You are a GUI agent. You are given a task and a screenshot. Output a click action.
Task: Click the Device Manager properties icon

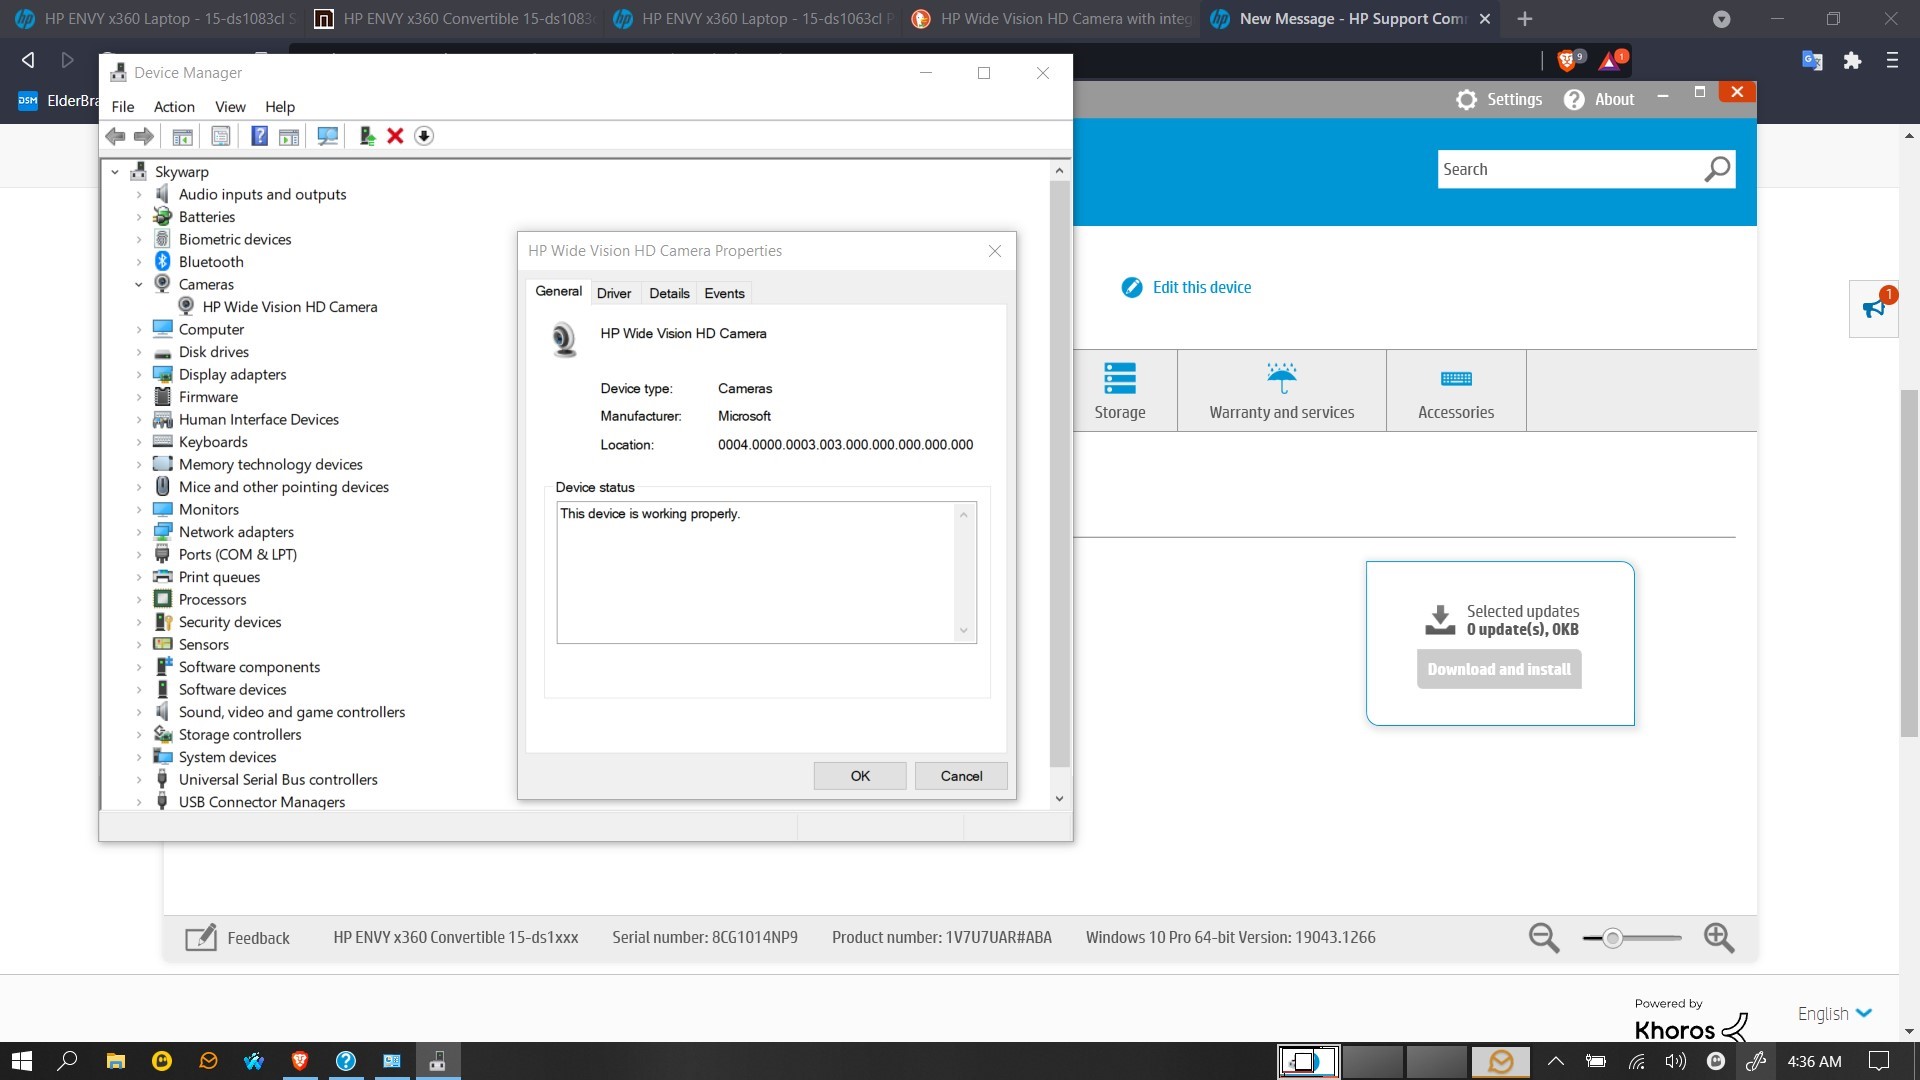pos(222,135)
